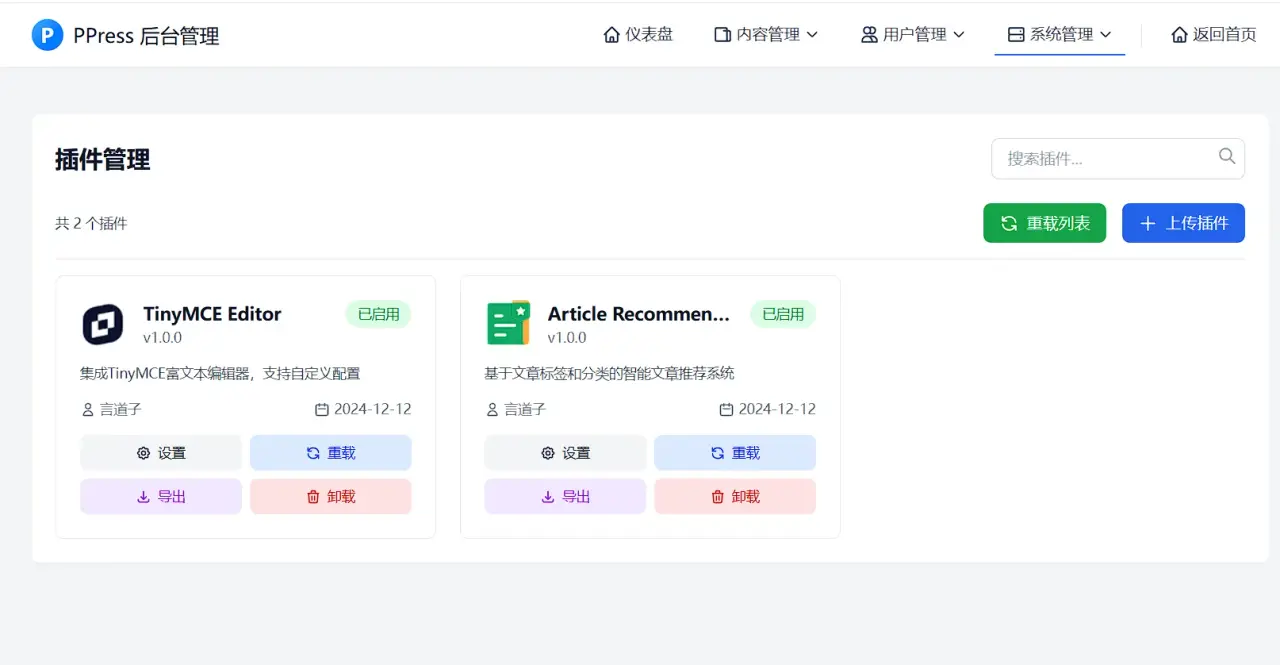Click the Article Recommen... title text
1280x665 pixels.
click(x=638, y=314)
